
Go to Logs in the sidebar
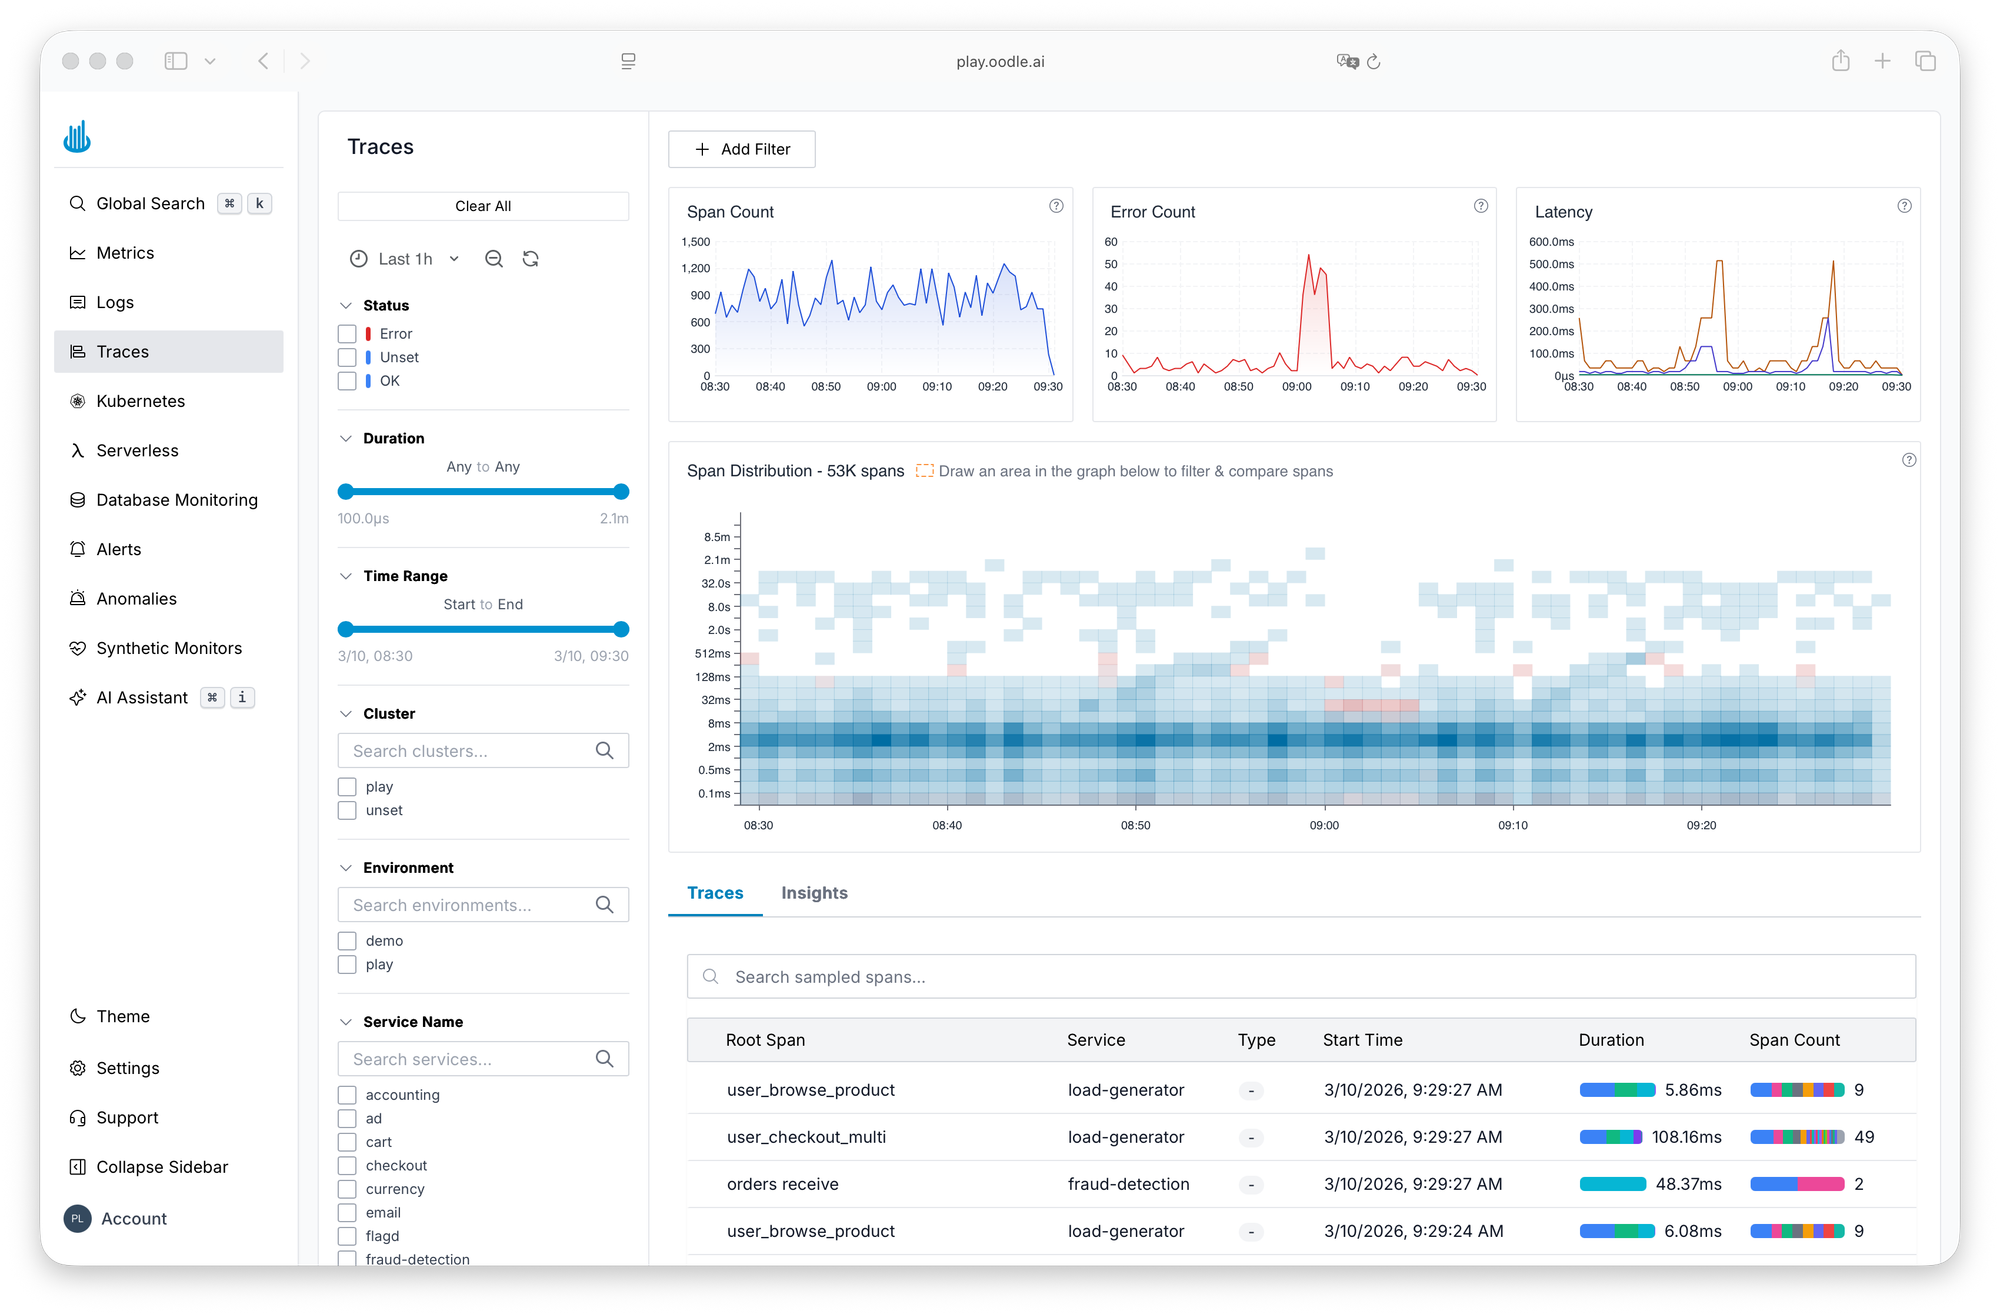click(114, 302)
